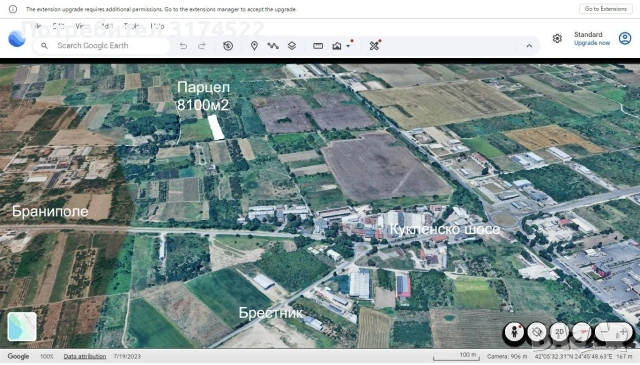Click the 100 m scale bar
This screenshot has width=640, height=365.
[455, 356]
